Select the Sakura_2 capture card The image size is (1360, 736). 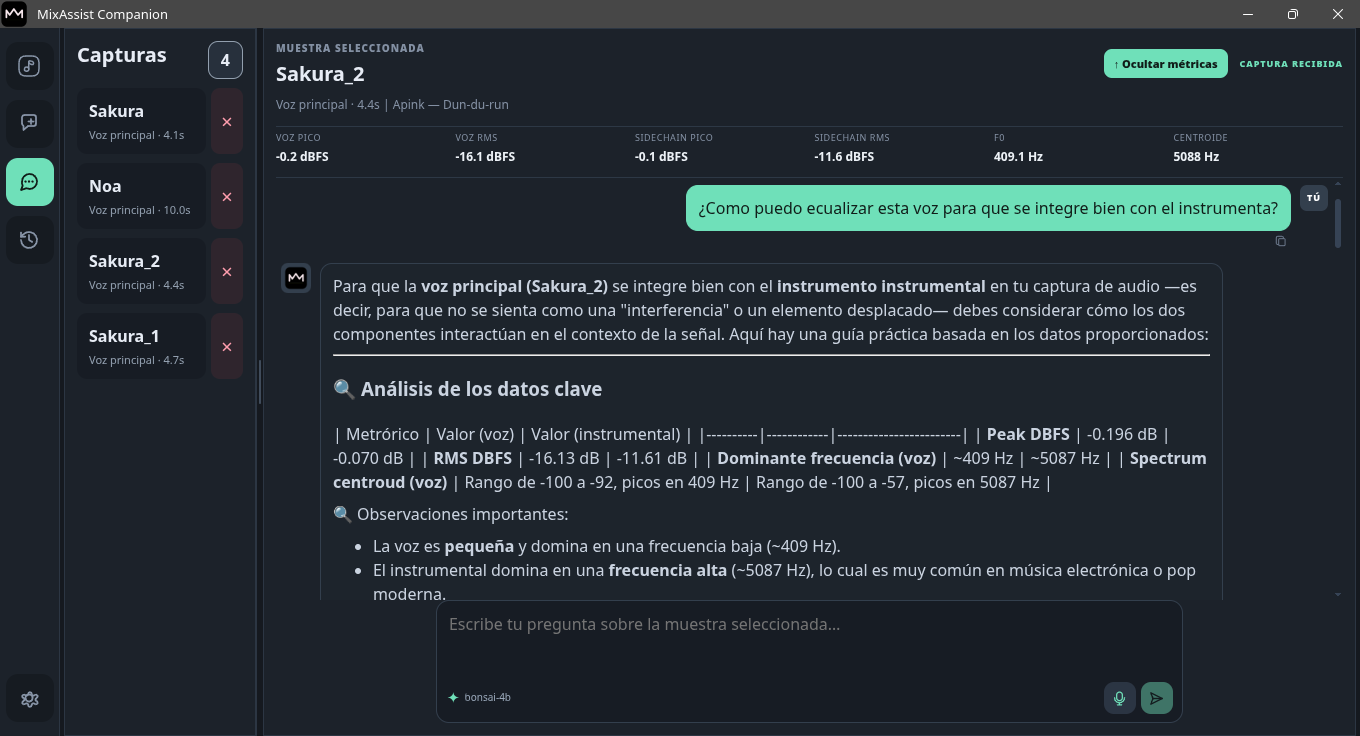coord(142,271)
